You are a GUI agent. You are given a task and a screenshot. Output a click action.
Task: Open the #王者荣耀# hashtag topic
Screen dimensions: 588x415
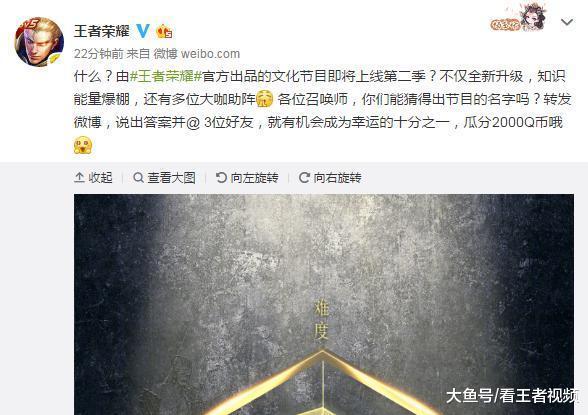(x=166, y=76)
